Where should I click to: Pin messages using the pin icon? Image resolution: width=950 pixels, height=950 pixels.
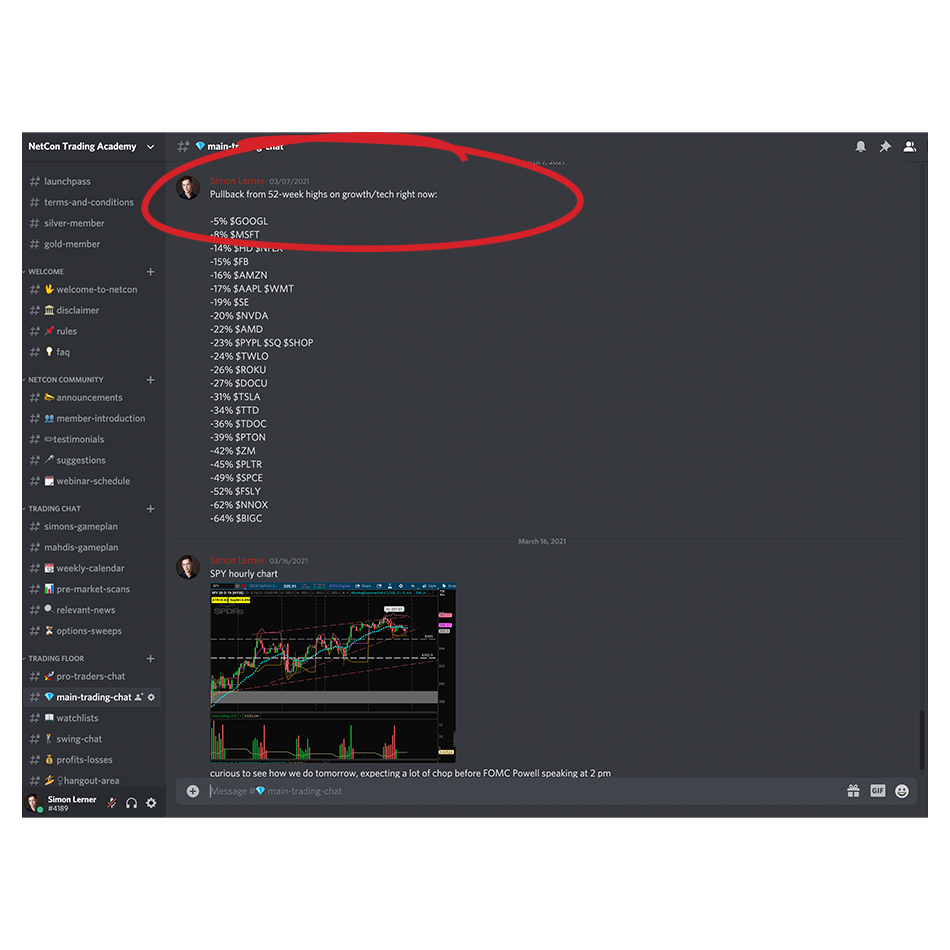885,146
